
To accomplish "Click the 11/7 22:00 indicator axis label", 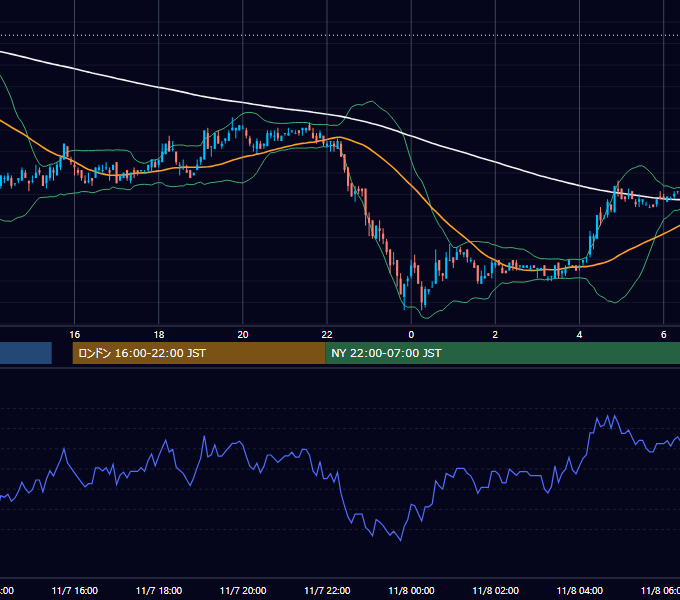I will pos(327,591).
